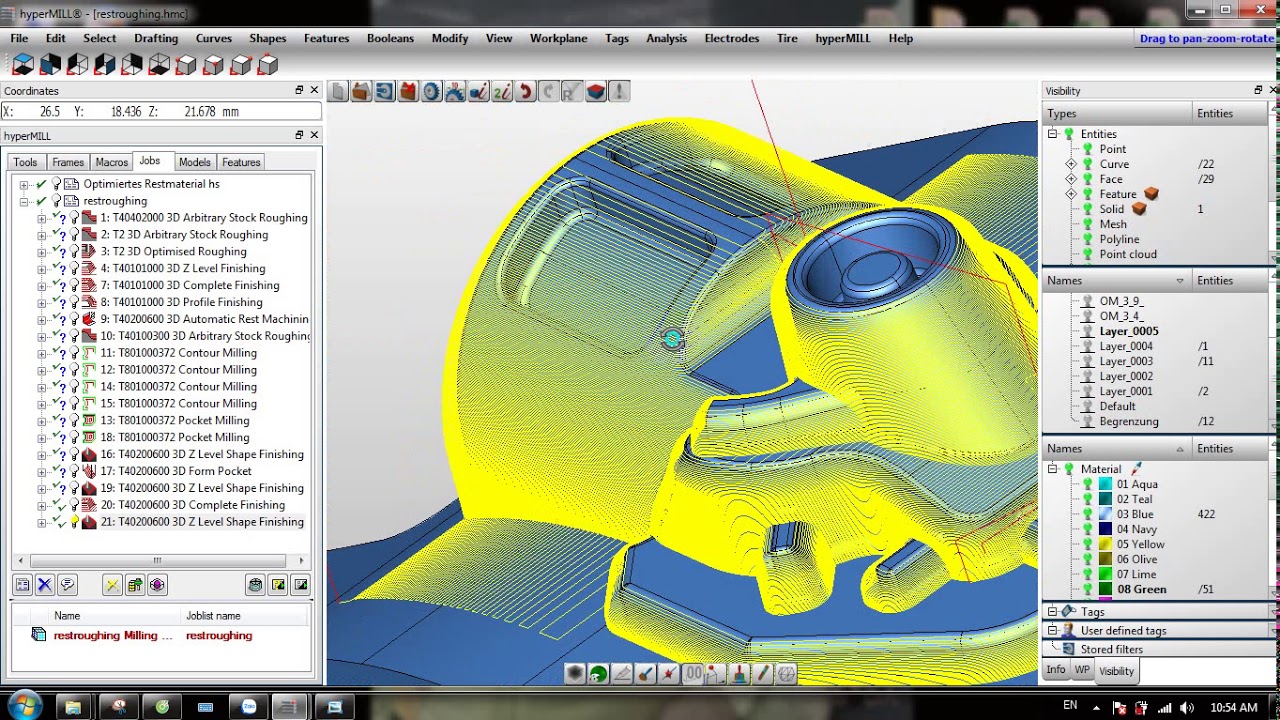The height and width of the screenshot is (720, 1280).
Task: Click the job list properties icon under job tree
Action: tap(22, 585)
